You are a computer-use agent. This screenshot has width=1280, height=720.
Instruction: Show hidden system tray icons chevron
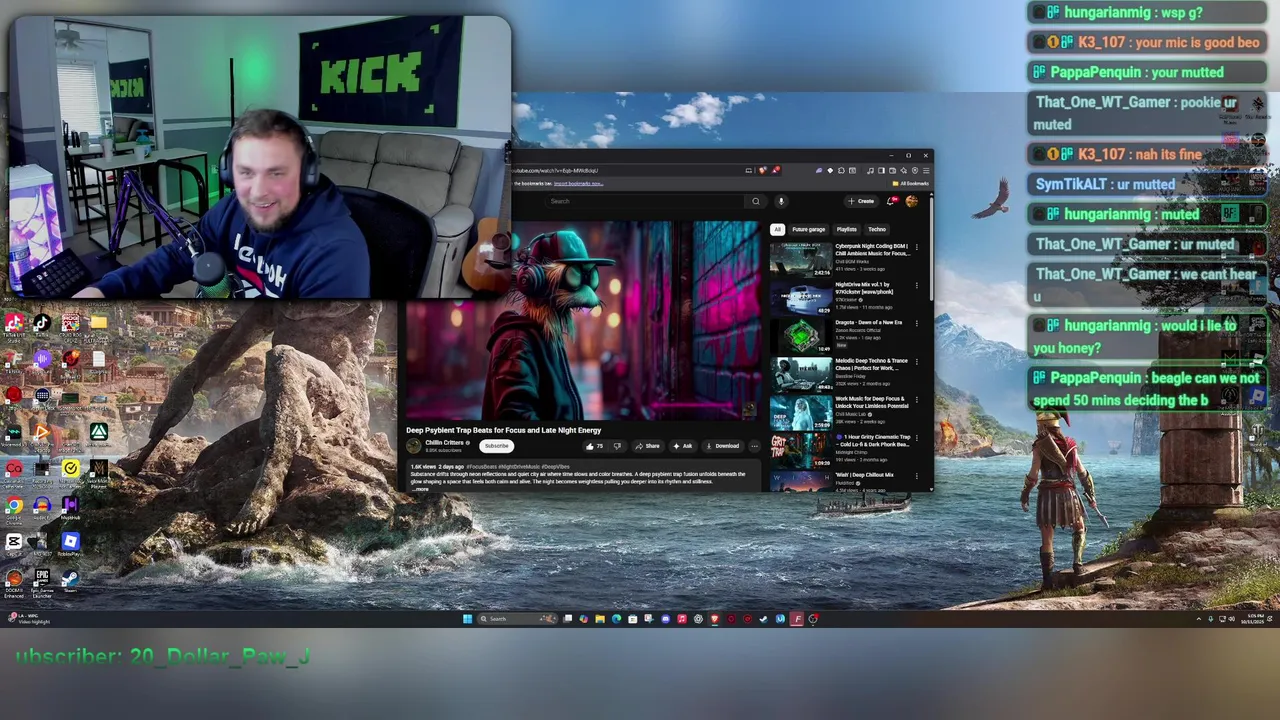[1198, 619]
